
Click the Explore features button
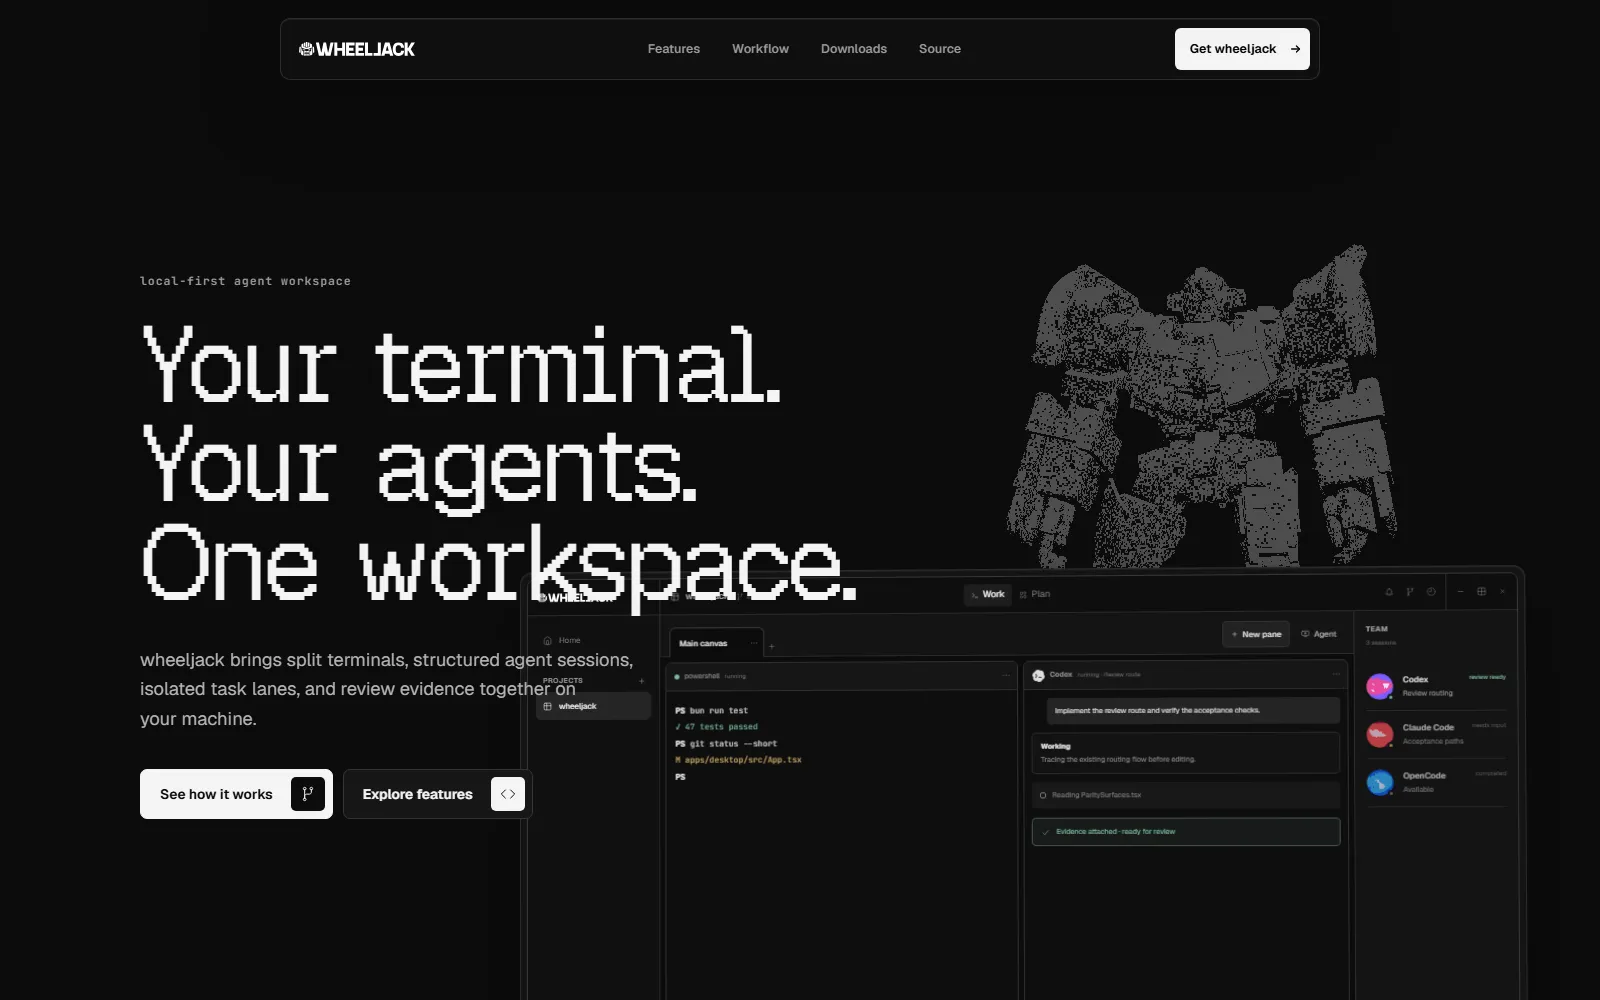pos(437,794)
